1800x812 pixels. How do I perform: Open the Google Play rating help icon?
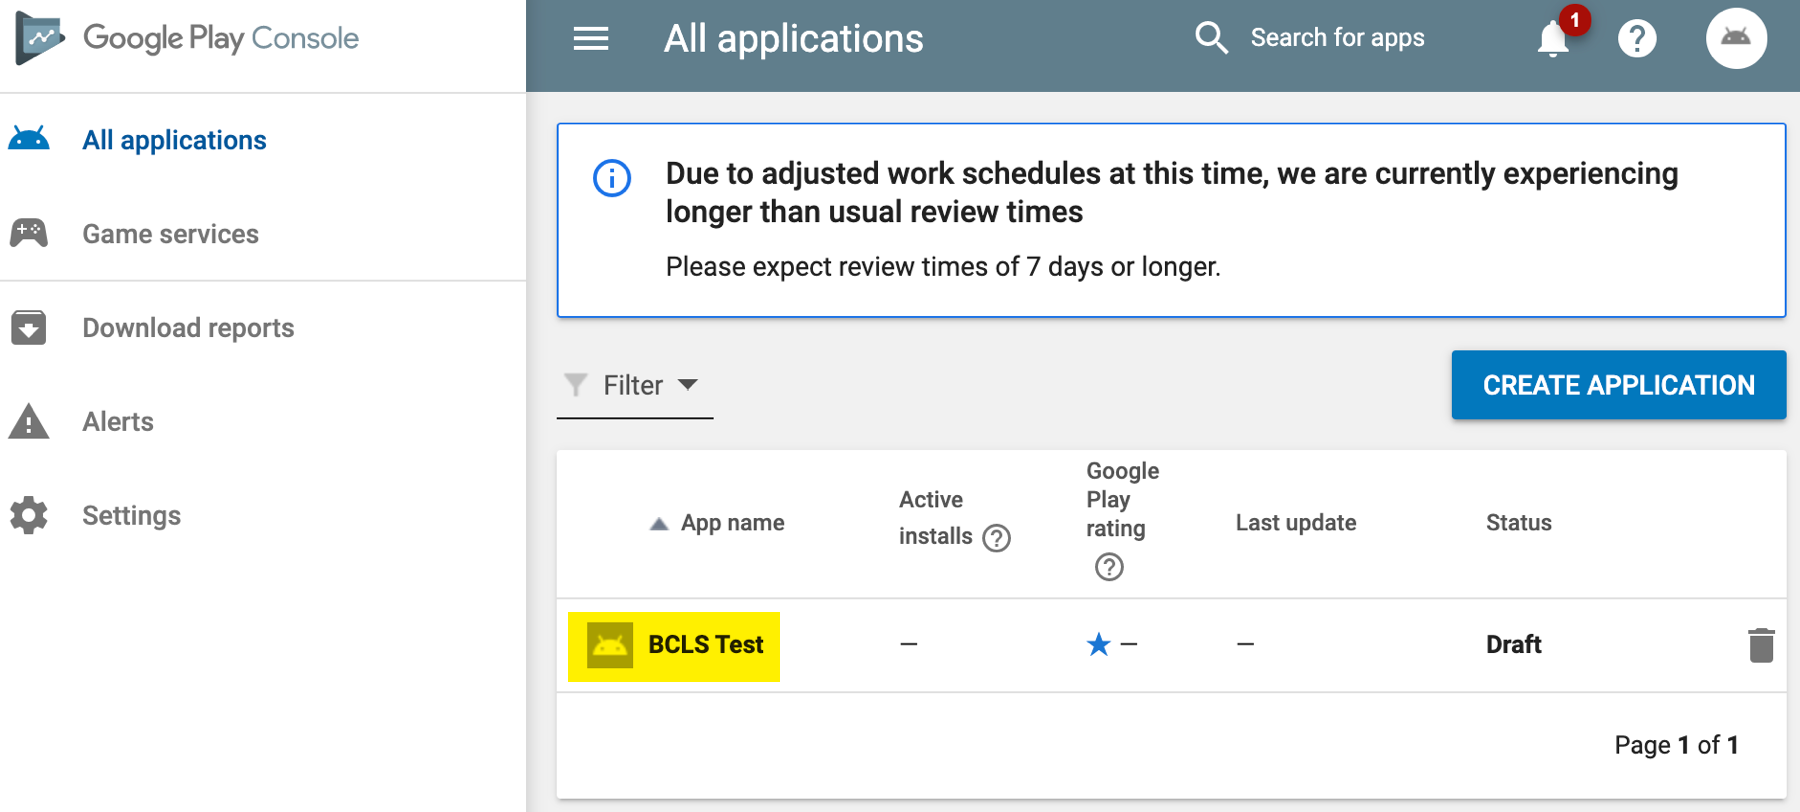(x=1109, y=567)
